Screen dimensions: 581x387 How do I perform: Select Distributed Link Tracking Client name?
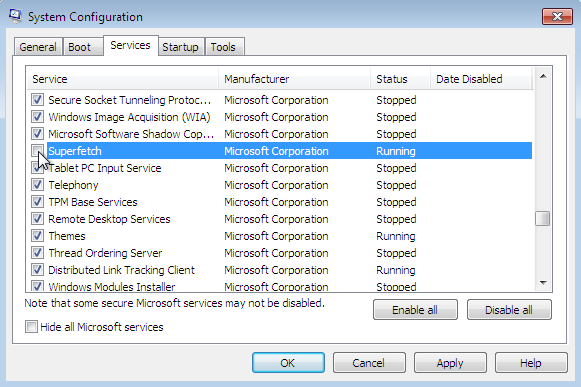(x=121, y=270)
